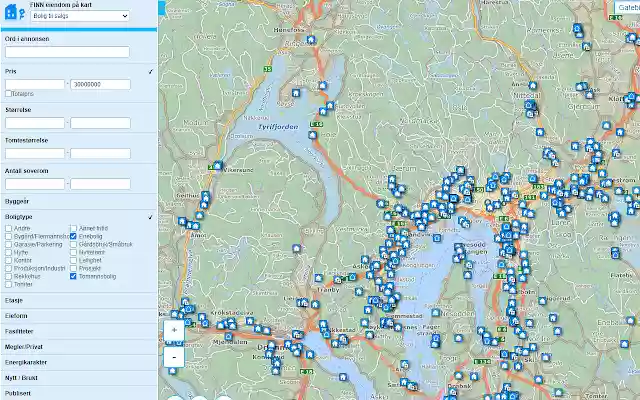Expand the Byggeår filter section

(79, 201)
